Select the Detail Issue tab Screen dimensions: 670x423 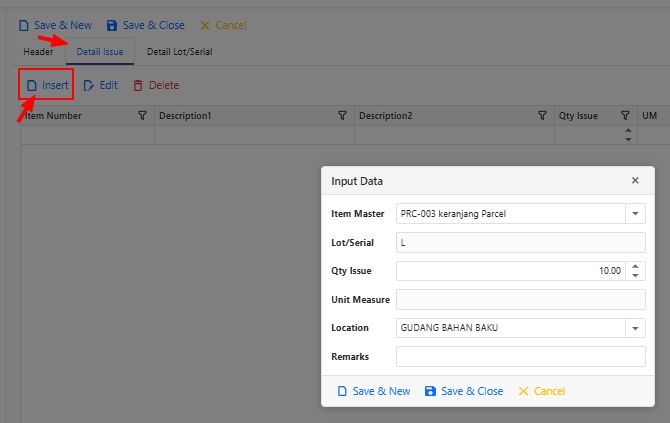100,52
